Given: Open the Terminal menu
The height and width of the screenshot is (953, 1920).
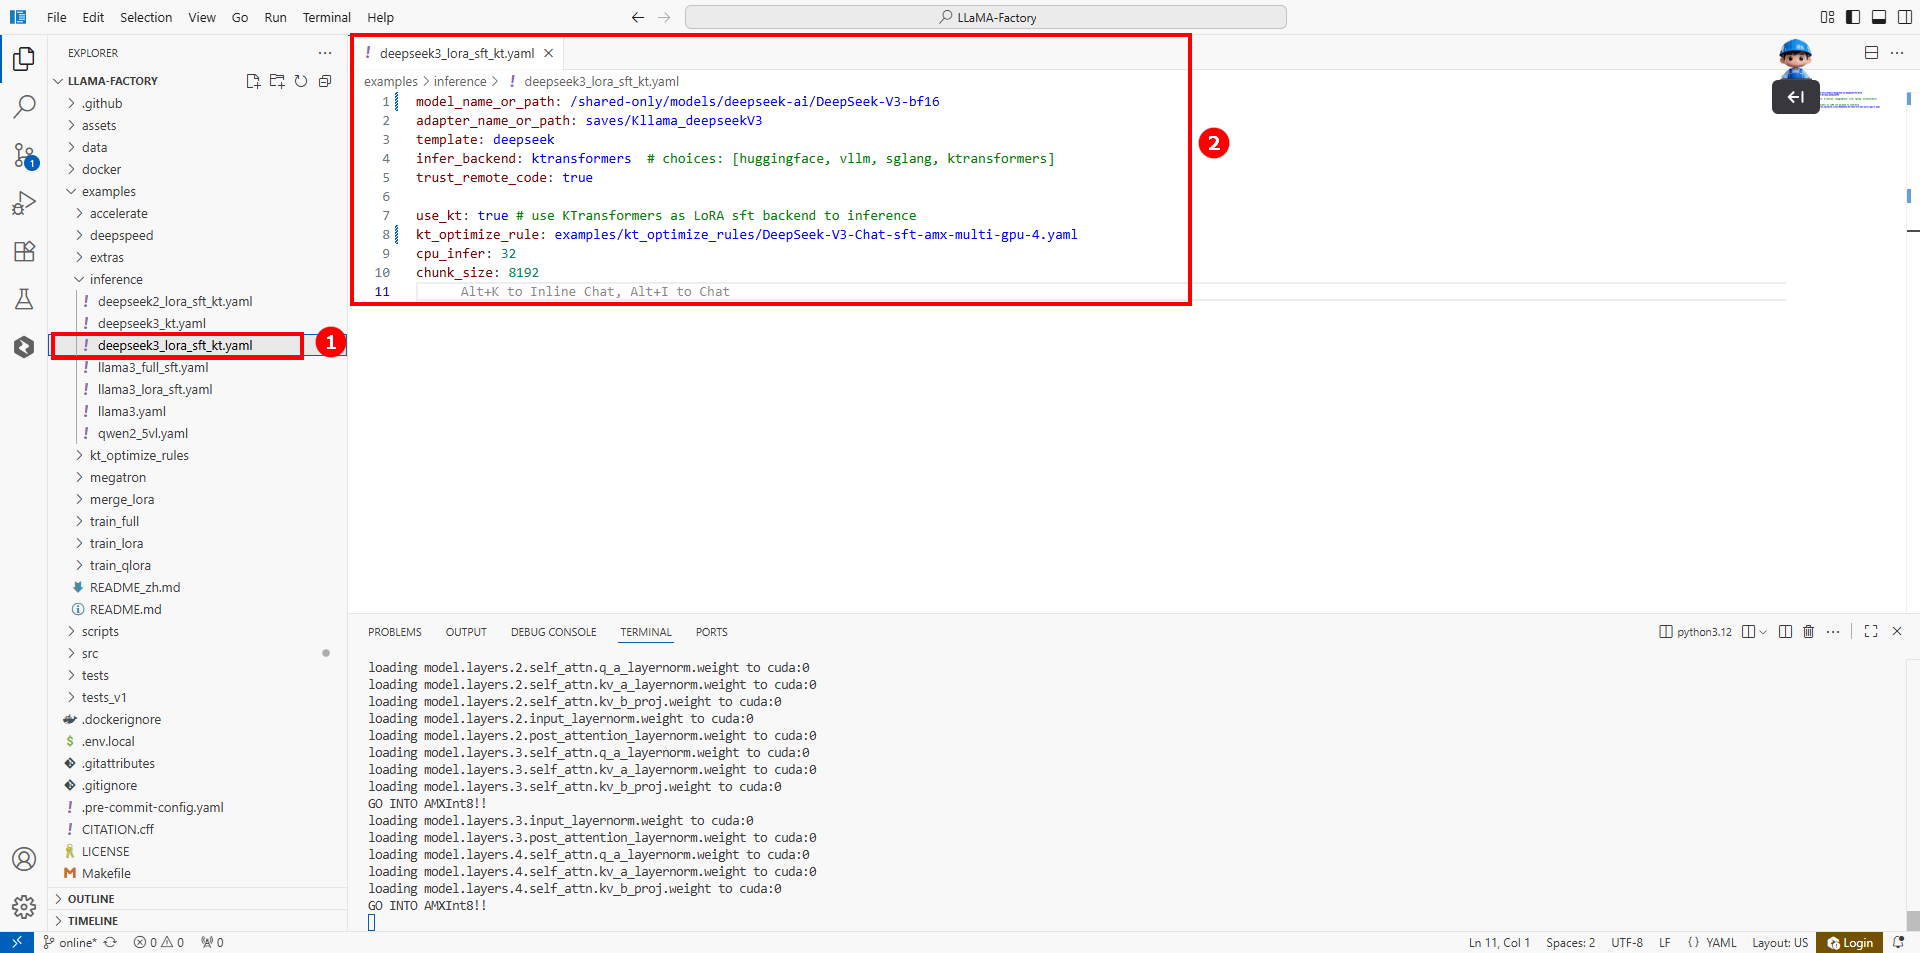Looking at the screenshot, I should [x=326, y=17].
